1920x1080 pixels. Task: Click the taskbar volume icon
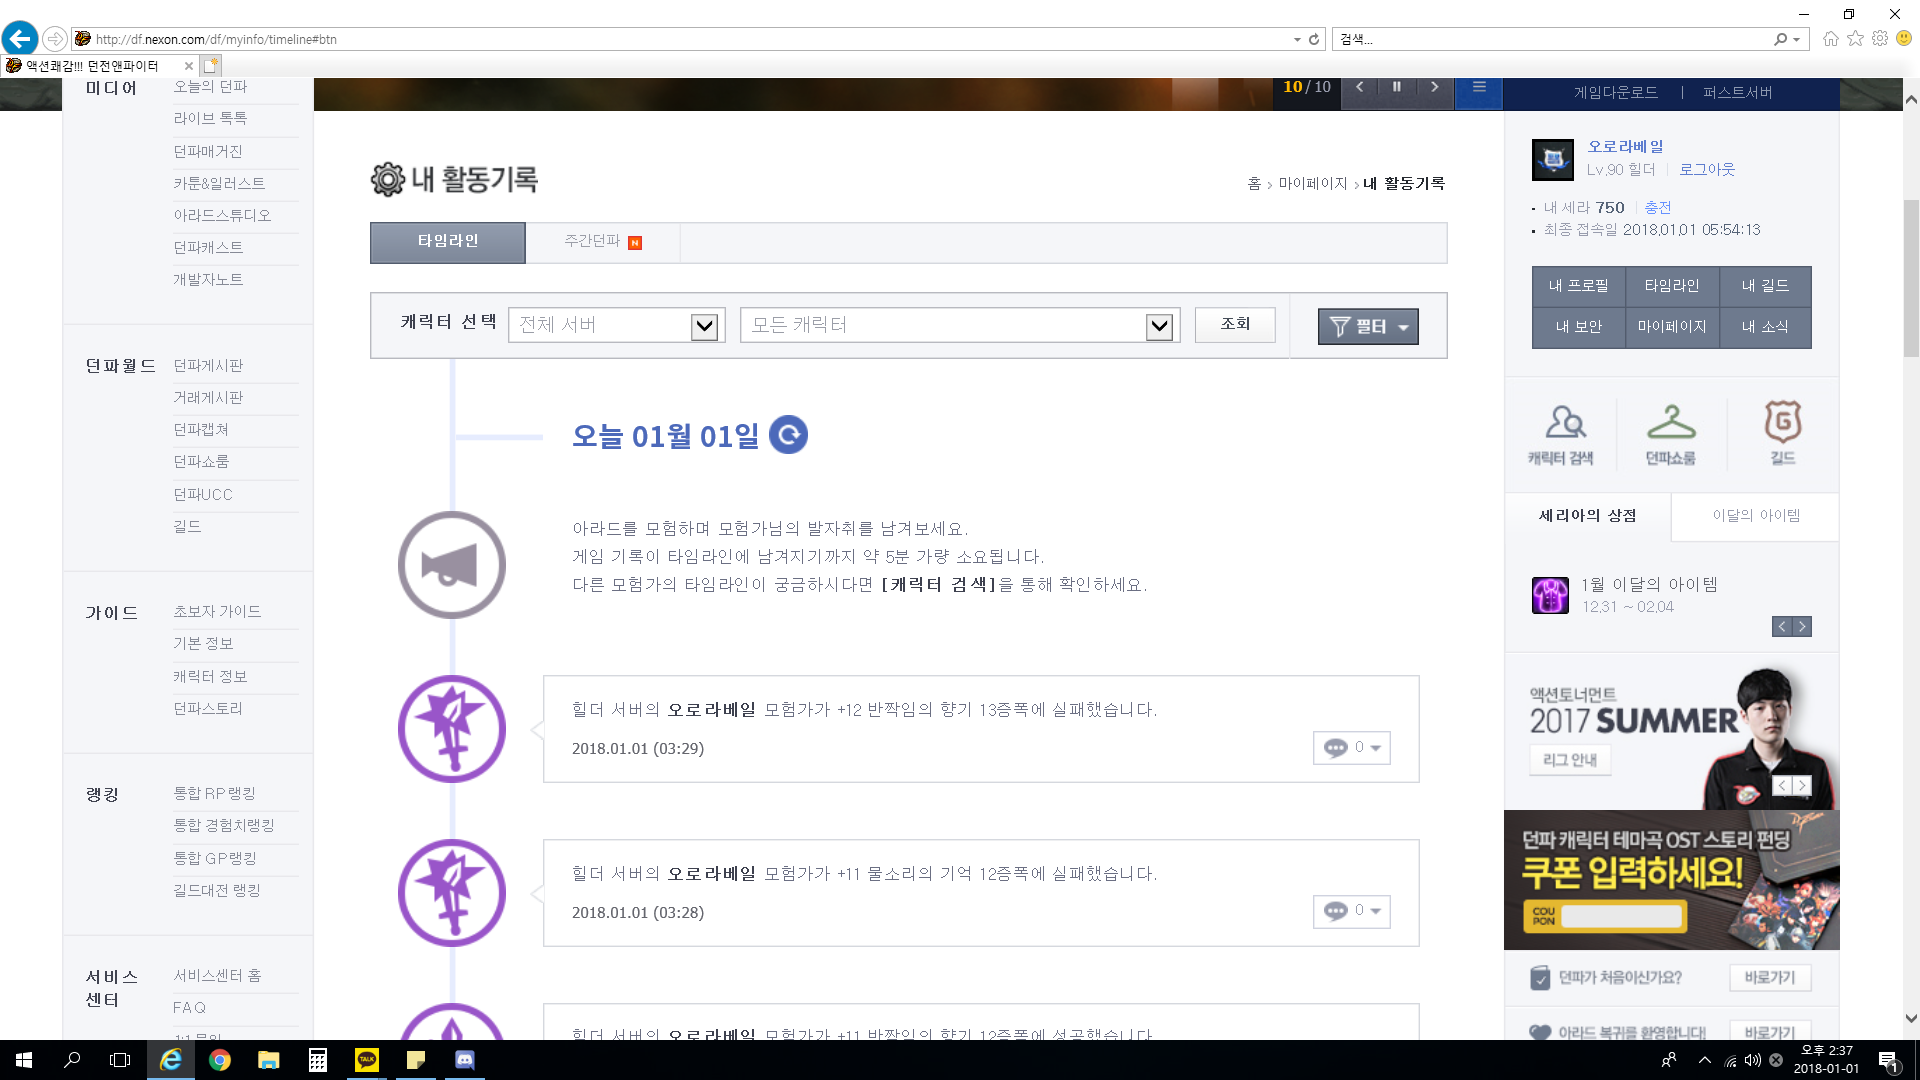(x=1753, y=1060)
